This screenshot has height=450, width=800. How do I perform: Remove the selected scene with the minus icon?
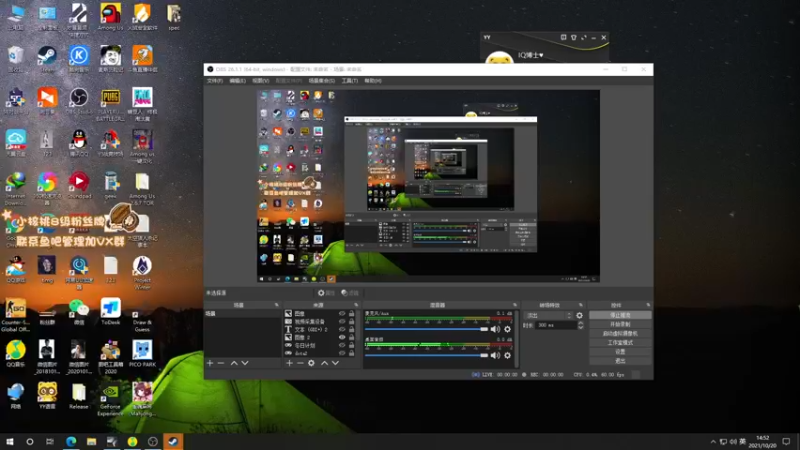click(221, 363)
